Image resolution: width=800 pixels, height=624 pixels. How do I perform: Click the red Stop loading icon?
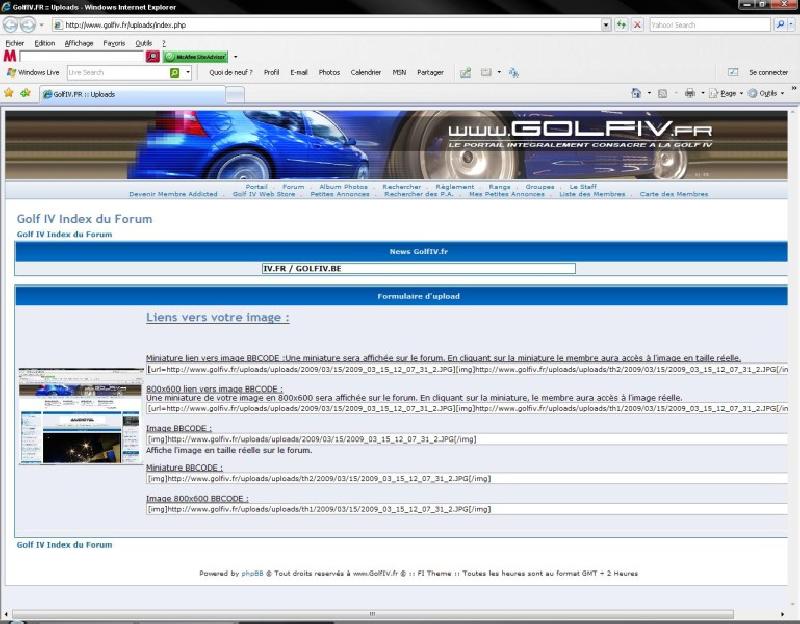pyautogui.click(x=637, y=24)
